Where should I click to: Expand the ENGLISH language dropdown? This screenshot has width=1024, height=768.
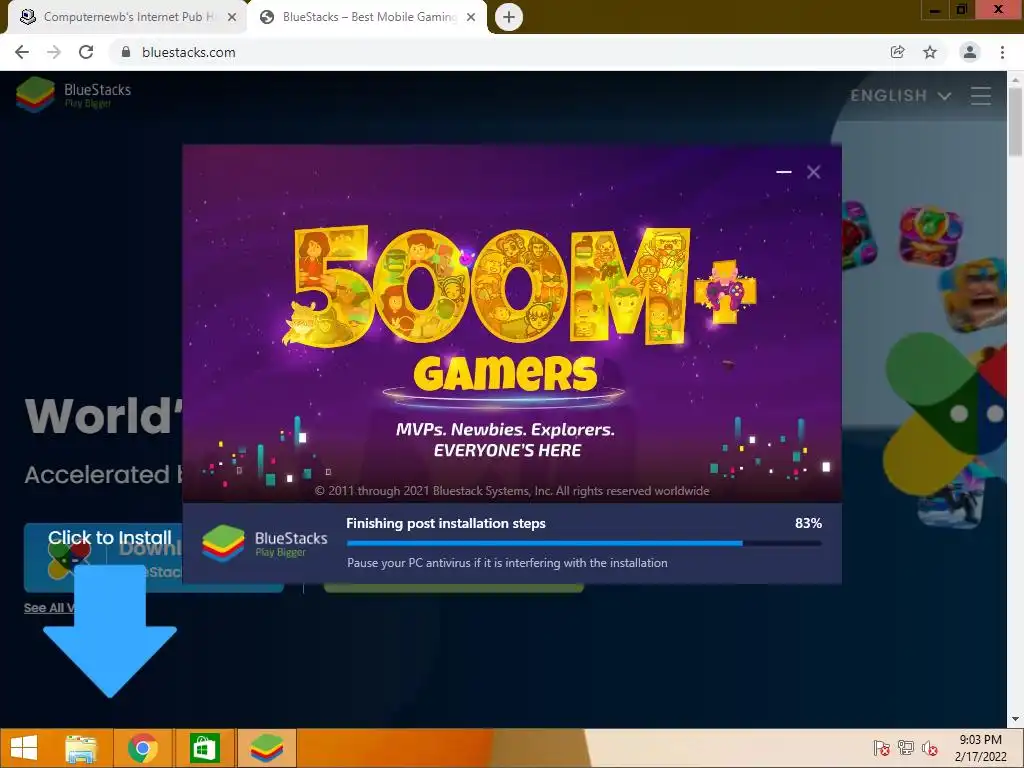(900, 96)
